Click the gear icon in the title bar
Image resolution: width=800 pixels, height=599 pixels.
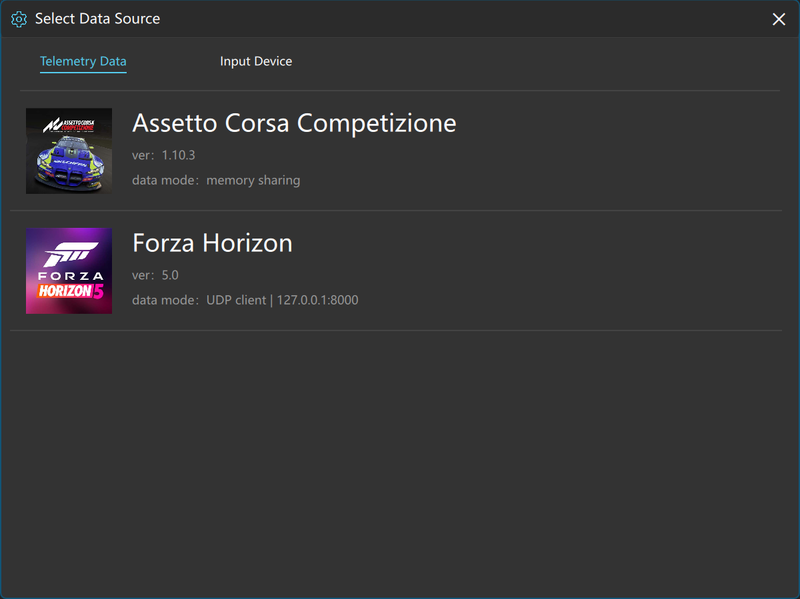pyautogui.click(x=19, y=19)
